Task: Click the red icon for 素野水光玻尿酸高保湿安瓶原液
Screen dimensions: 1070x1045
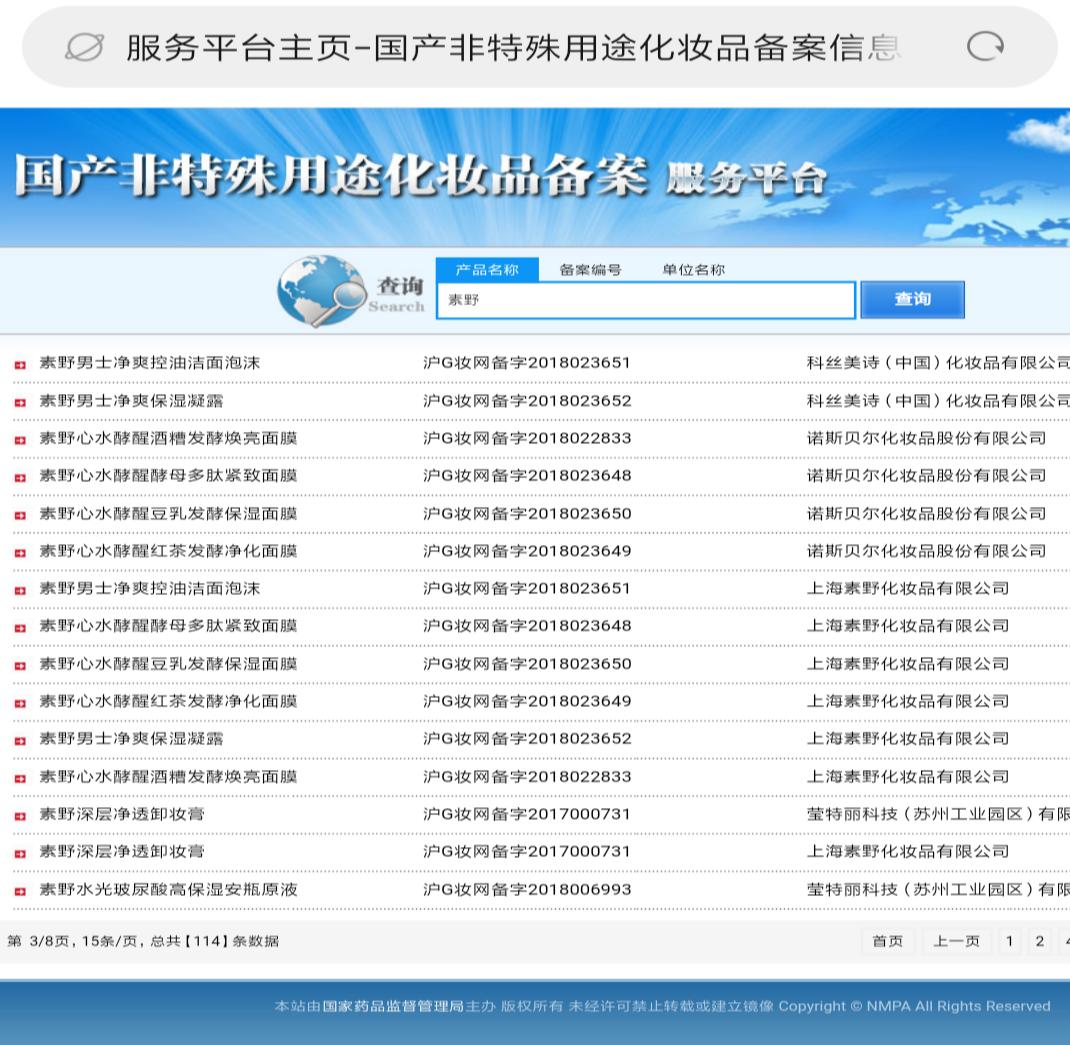Action: (20, 889)
